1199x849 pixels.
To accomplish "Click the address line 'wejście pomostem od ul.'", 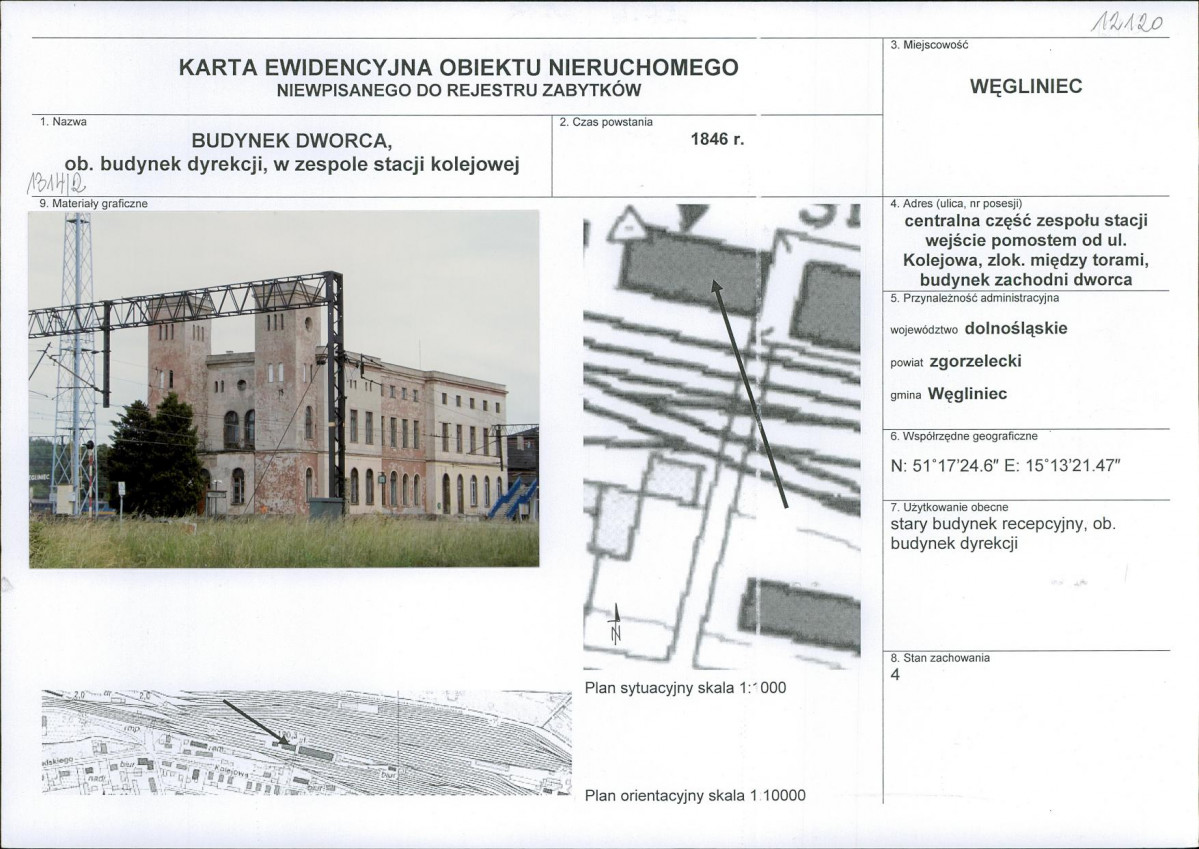I will [1026, 241].
